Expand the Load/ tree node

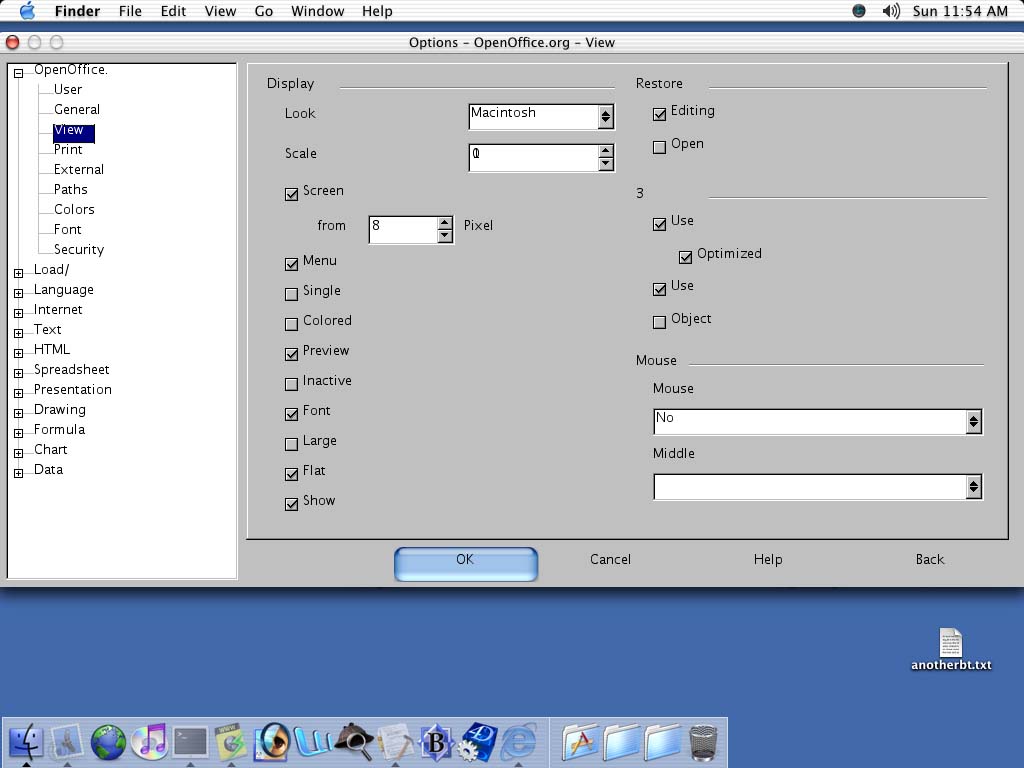click(x=18, y=273)
